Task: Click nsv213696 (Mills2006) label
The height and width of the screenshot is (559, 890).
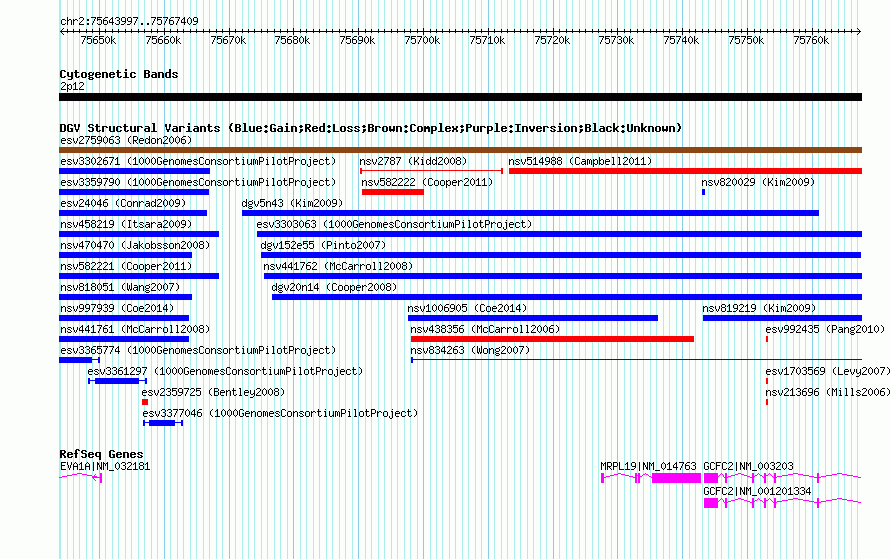Action: tap(827, 392)
